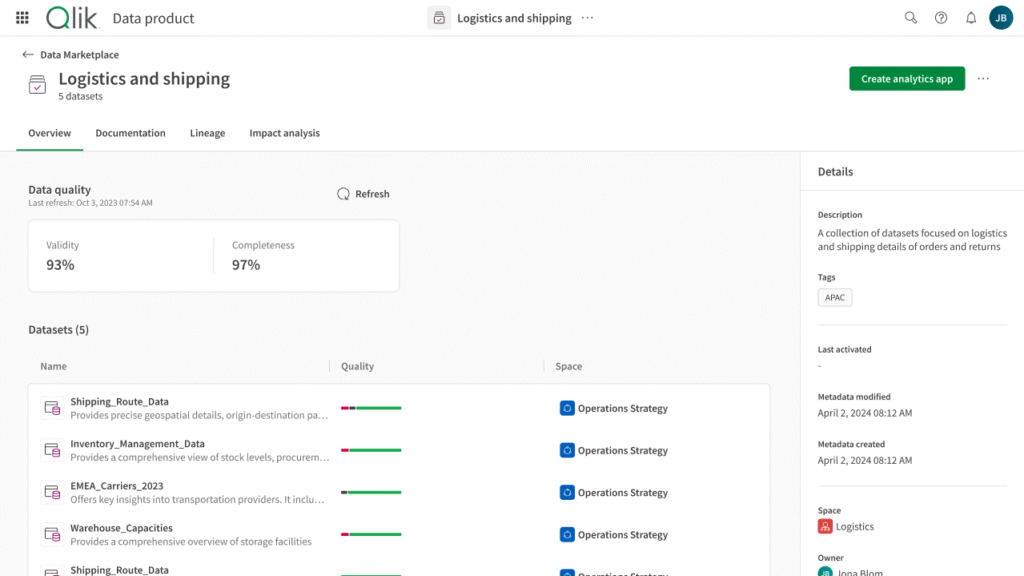Screen dimensions: 1024x576
Task: Click Operations Strategy space icon in Inventory_Management_Data row
Action: pos(567,450)
